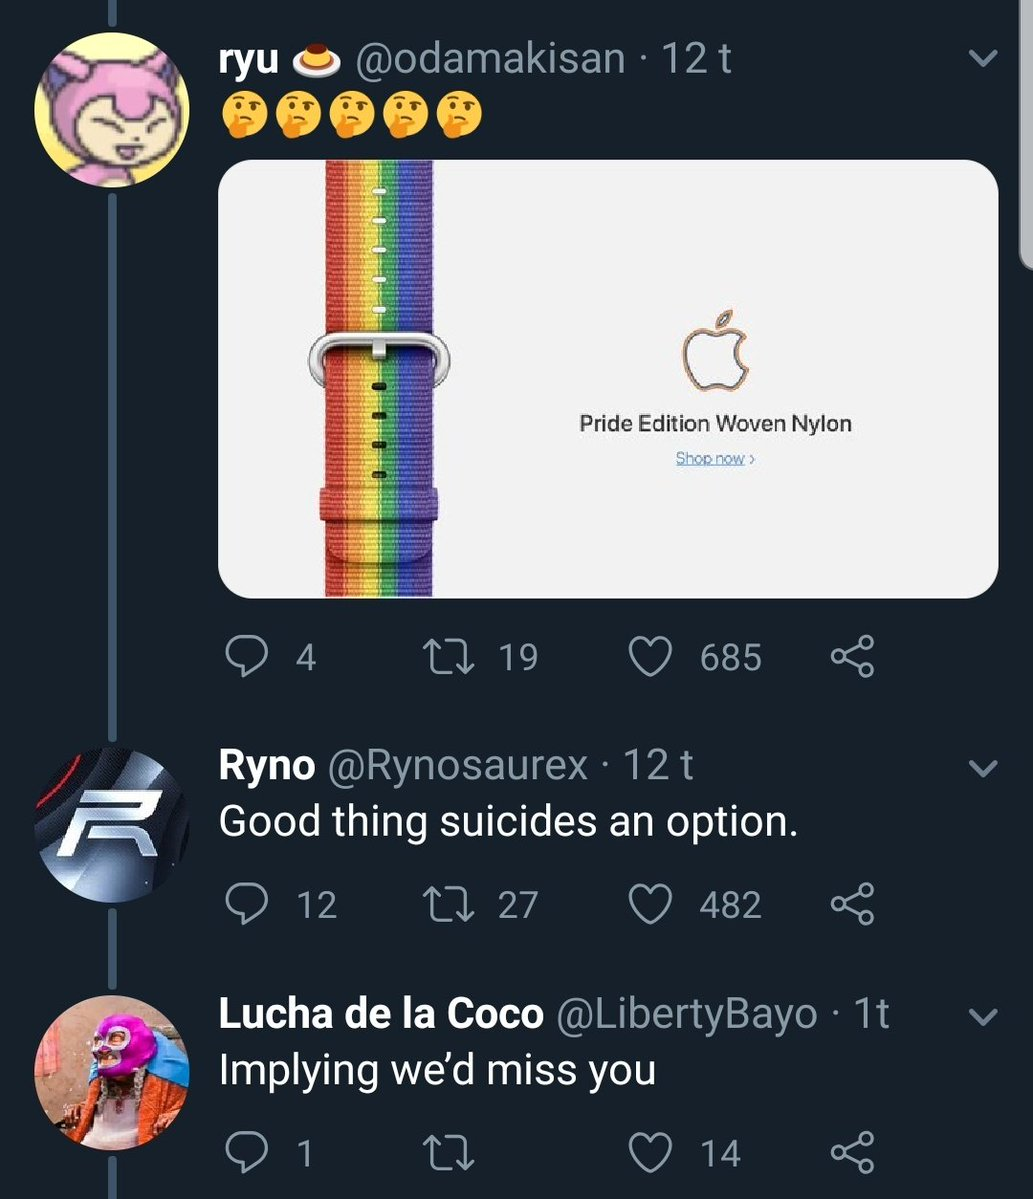Like ryu's tweet with 685 likes
This screenshot has width=1033, height=1199.
tap(650, 657)
